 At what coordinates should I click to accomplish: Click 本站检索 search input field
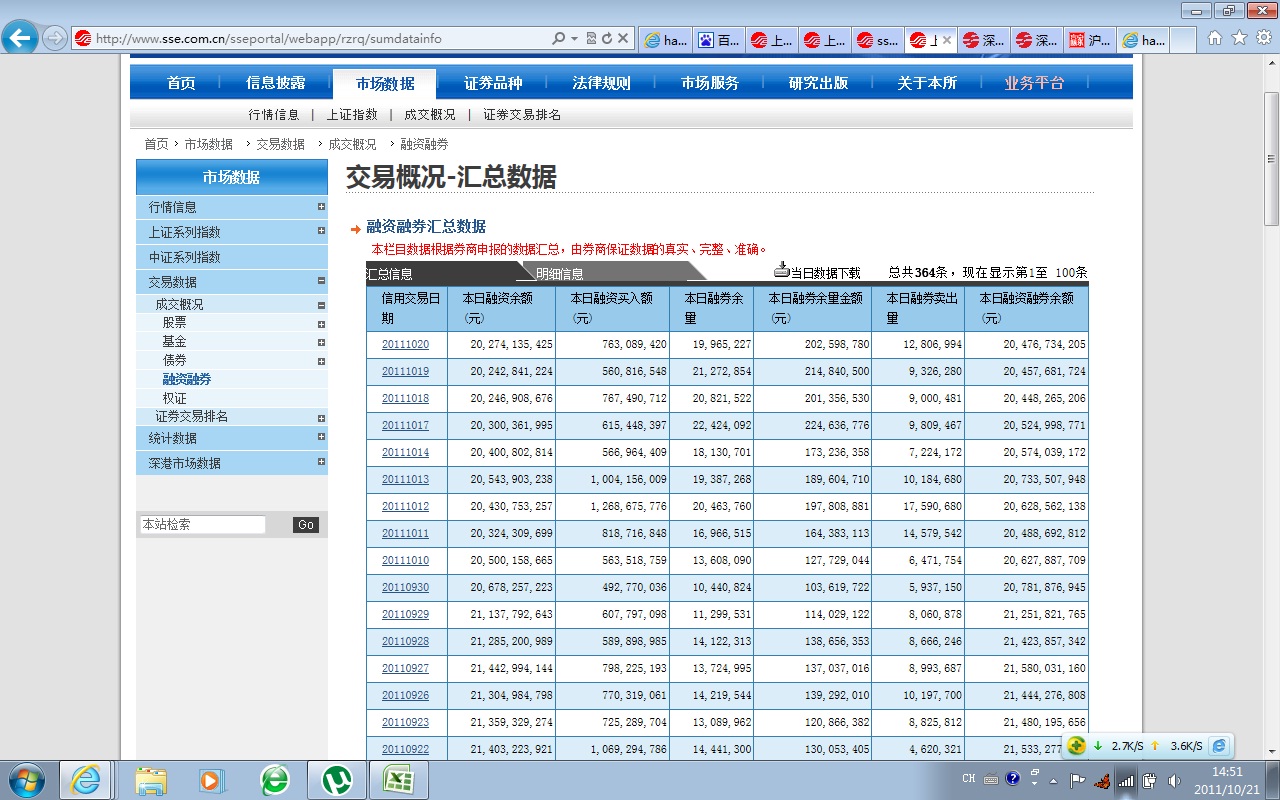[x=203, y=525]
